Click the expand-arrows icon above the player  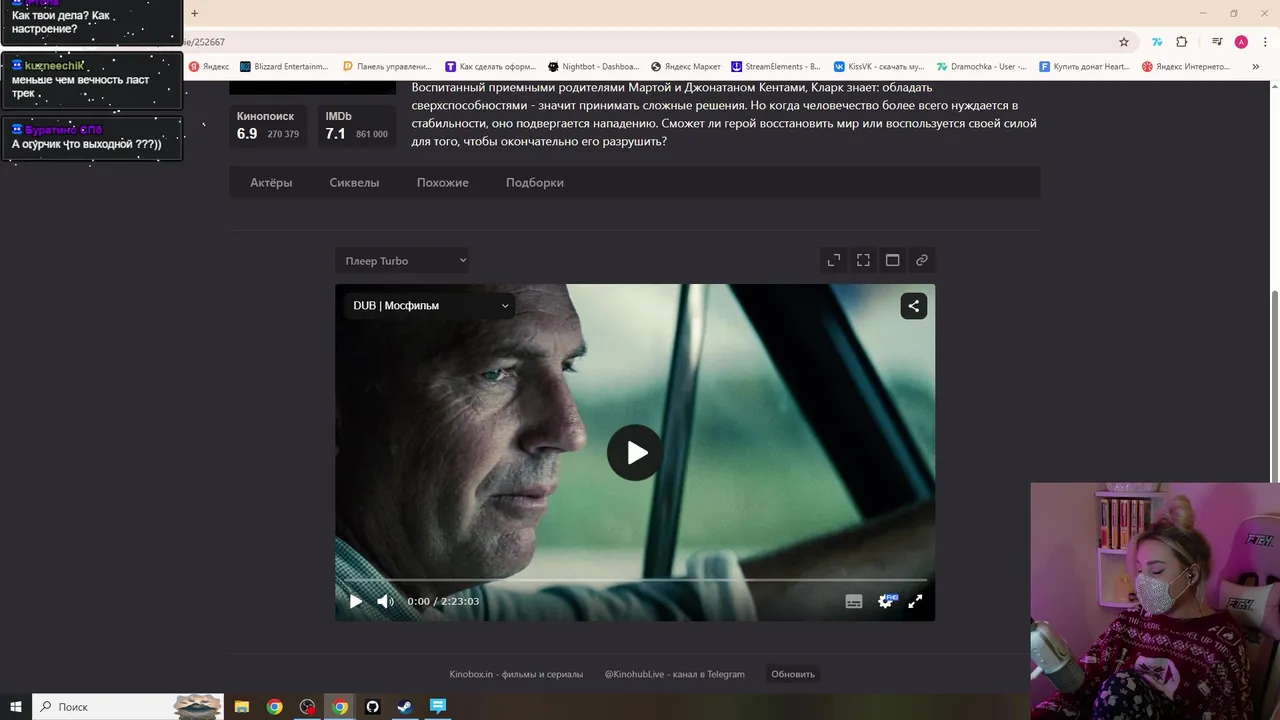[x=834, y=260]
